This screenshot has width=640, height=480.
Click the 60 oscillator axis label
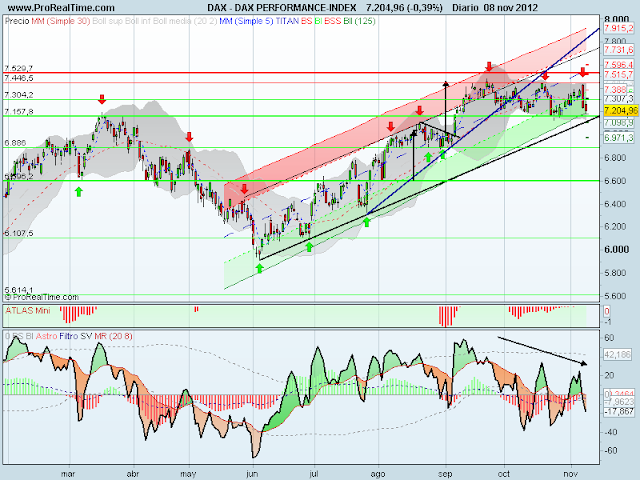pyautogui.click(x=609, y=337)
